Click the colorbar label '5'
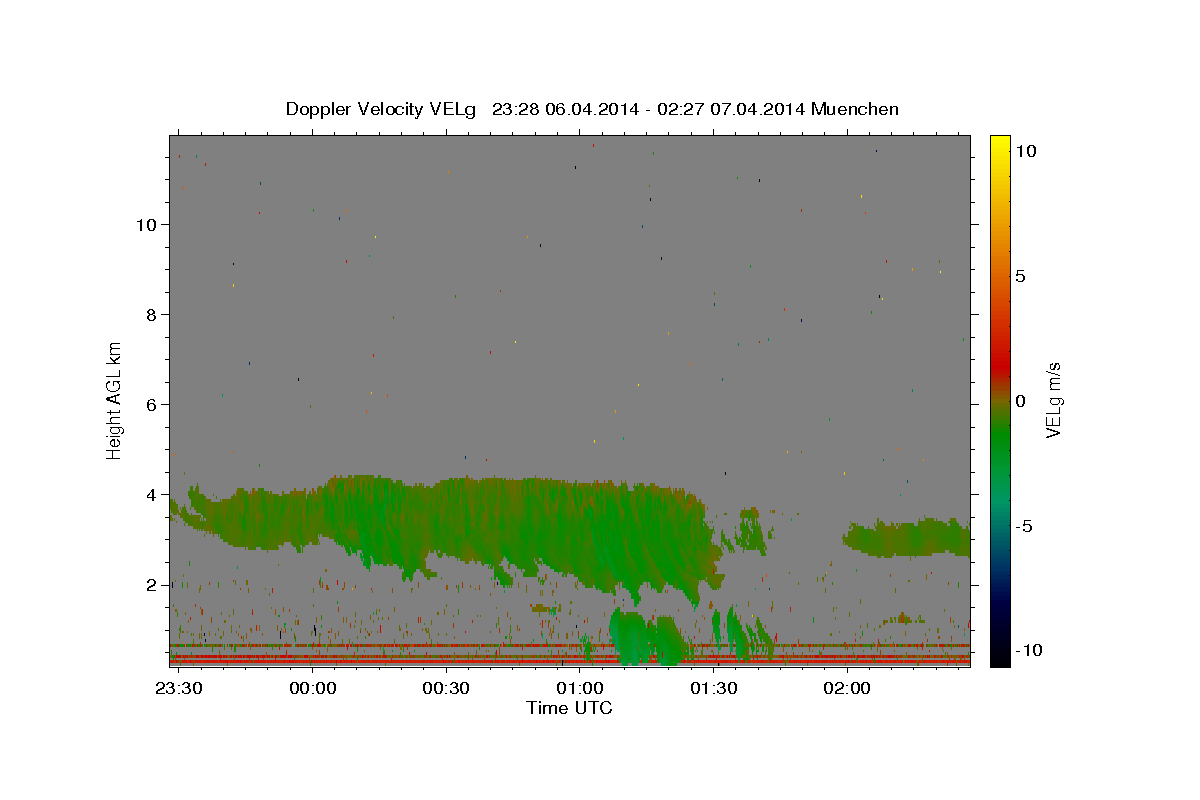 click(1020, 276)
